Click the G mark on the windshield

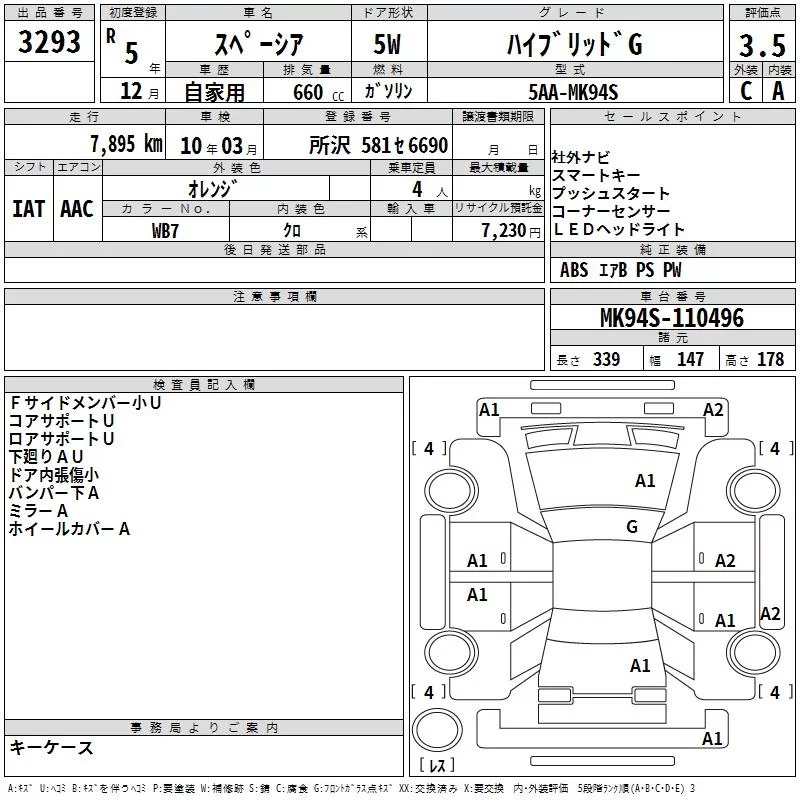631,527
